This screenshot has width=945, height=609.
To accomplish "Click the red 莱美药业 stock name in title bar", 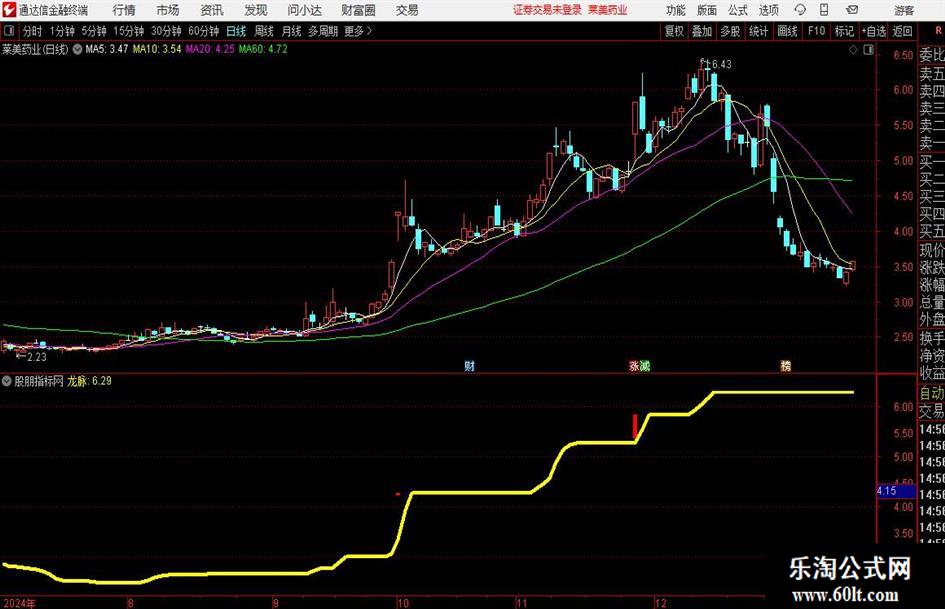I will coord(608,10).
